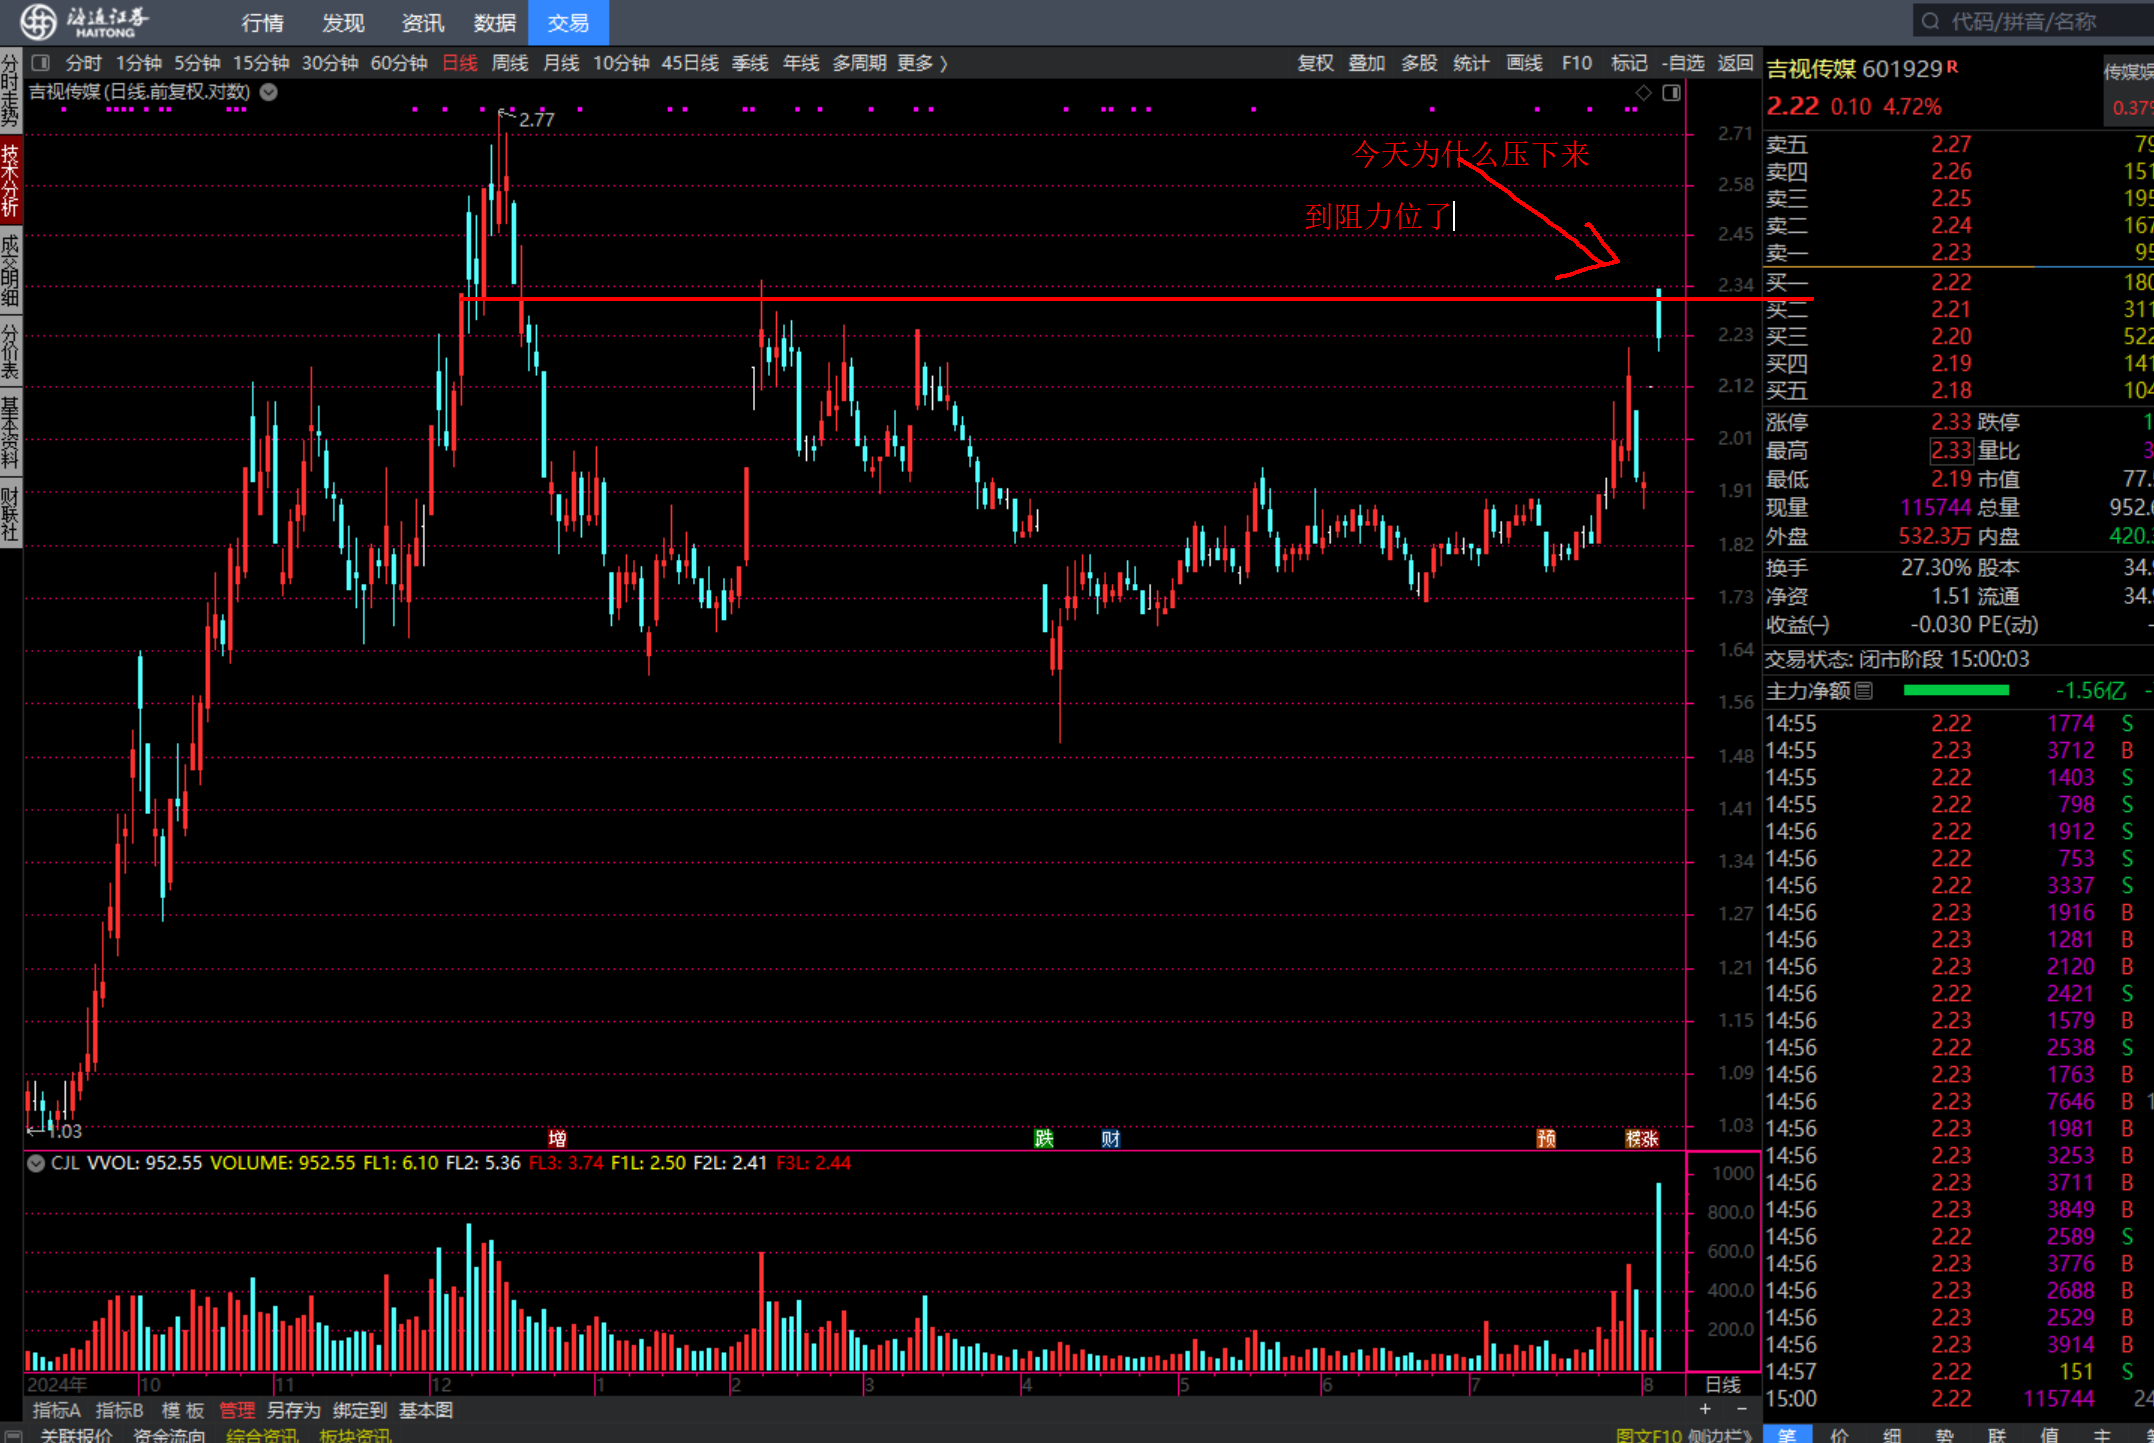Viewport: 2154px width, 1443px height.
Task: Click the orange 预 event marker
Action: coord(1546,1138)
